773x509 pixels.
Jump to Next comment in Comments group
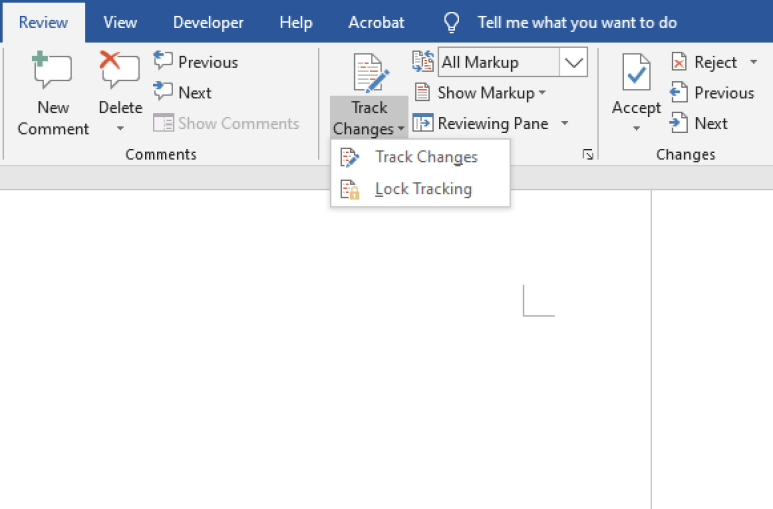pyautogui.click(x=182, y=92)
